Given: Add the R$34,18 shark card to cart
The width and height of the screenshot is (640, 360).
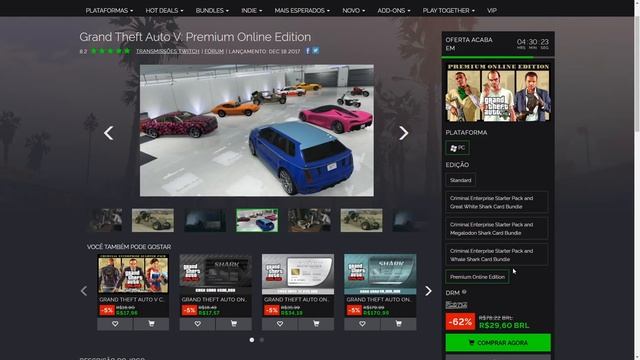Looking at the screenshot, I should coord(316,324).
